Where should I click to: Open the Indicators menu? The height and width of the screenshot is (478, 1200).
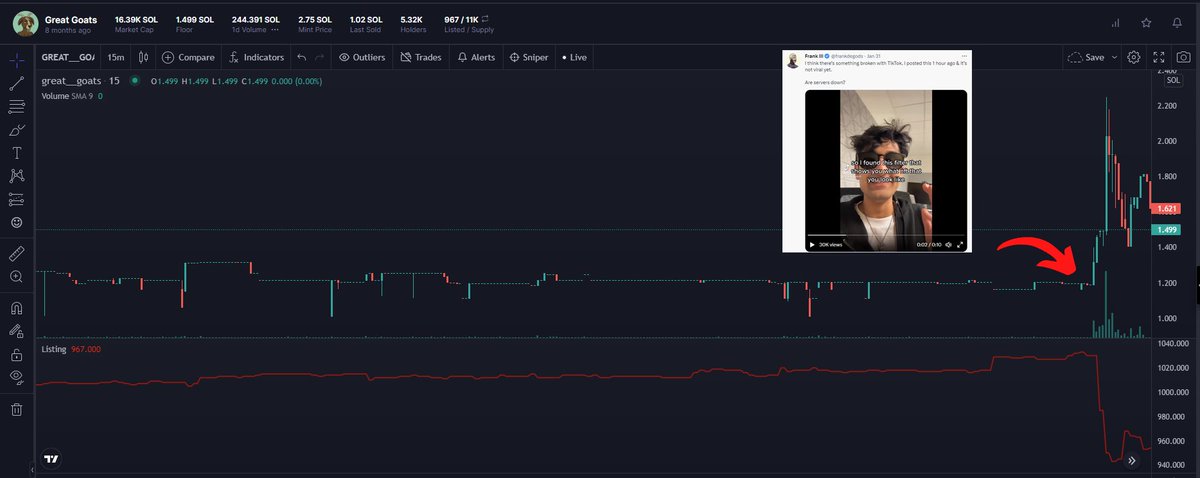257,58
